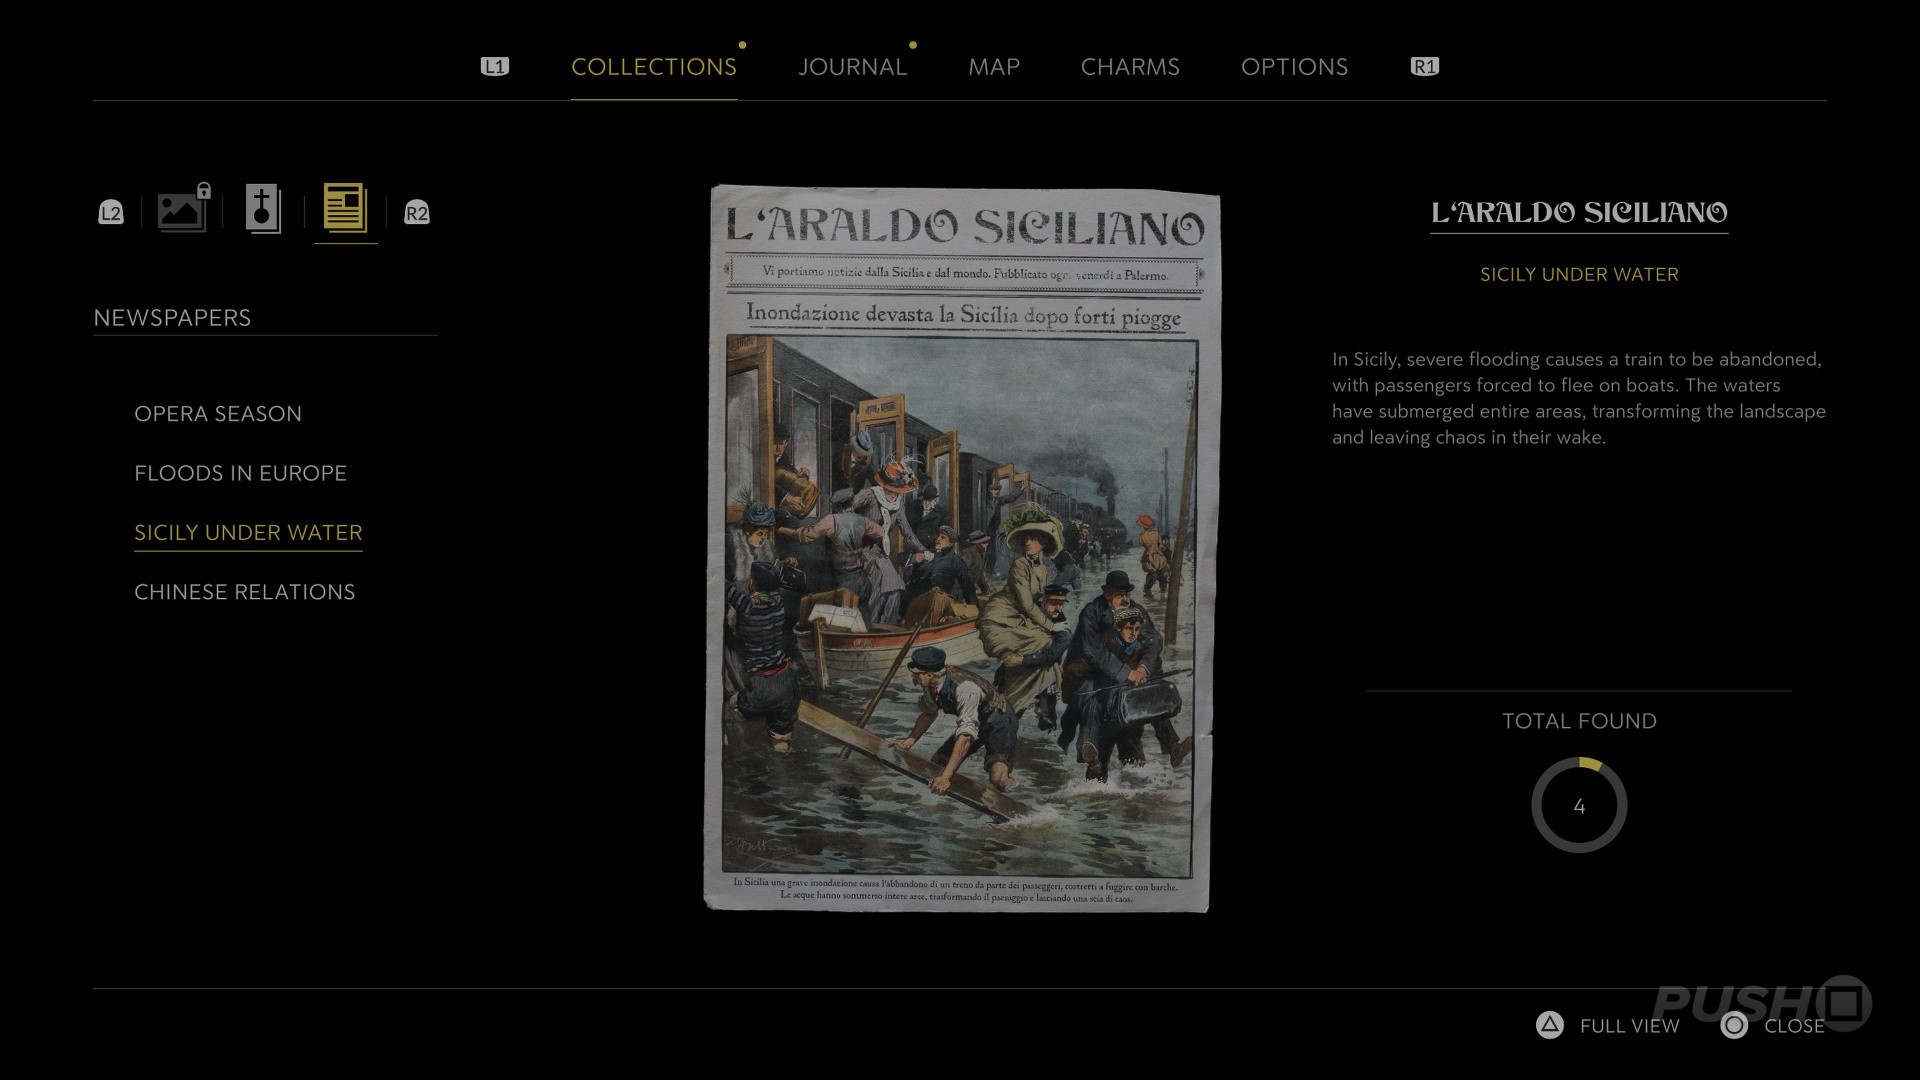Viewport: 1920px width, 1080px height.
Task: Open the tarot card collection icon
Action: [x=263, y=209]
